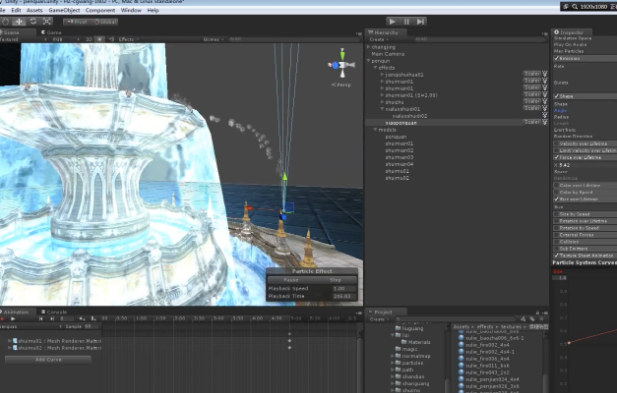Toggle Pivot handle position button
The image size is (617, 393).
[77, 22]
